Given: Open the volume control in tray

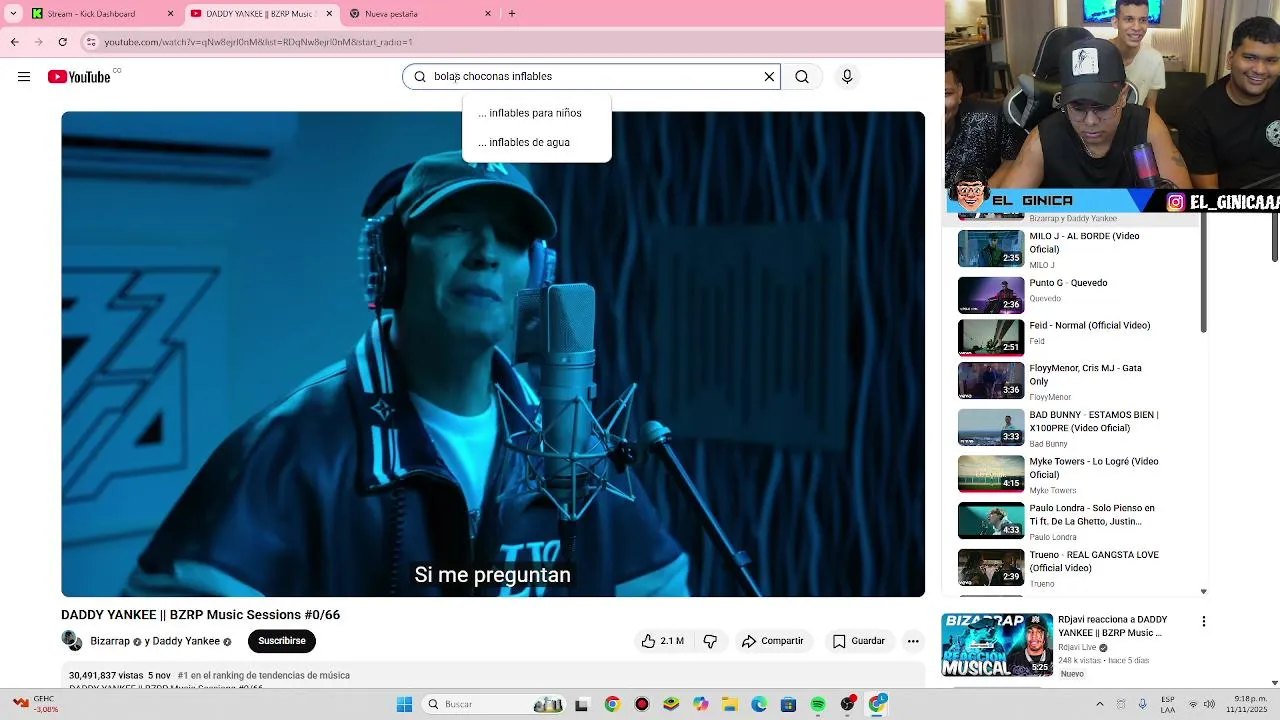Looking at the screenshot, I should 1211,705.
